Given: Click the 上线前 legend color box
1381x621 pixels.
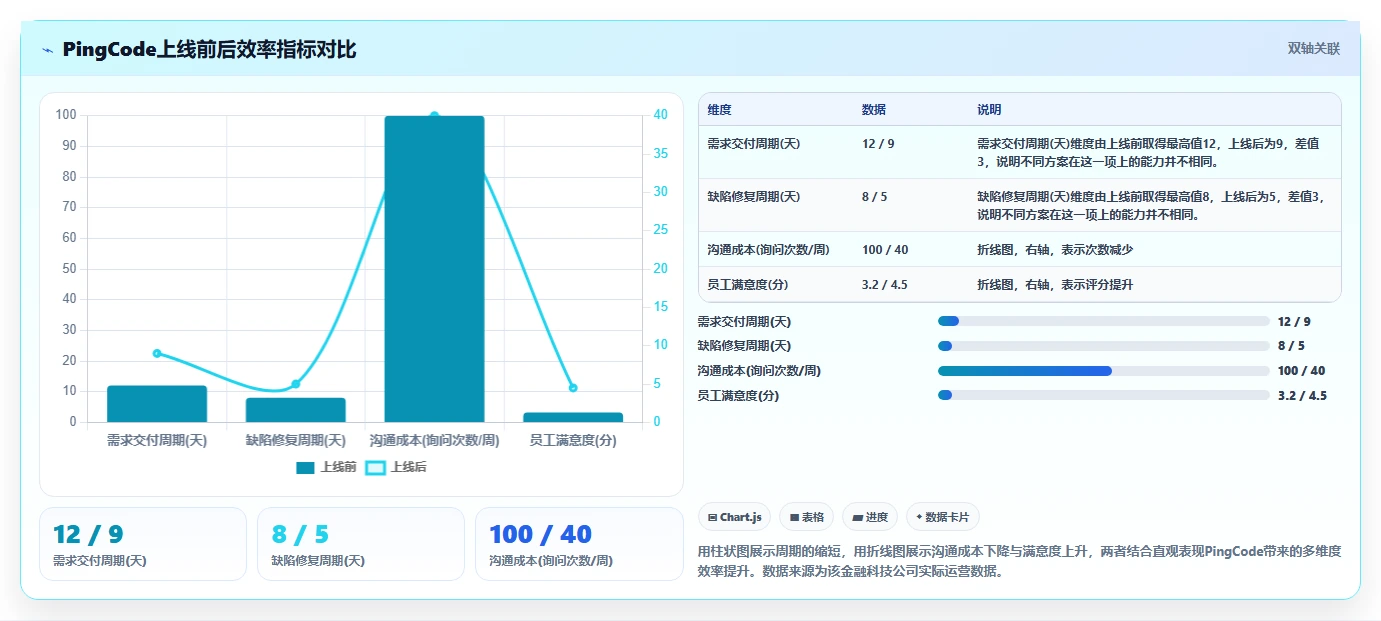Looking at the screenshot, I should tap(305, 468).
